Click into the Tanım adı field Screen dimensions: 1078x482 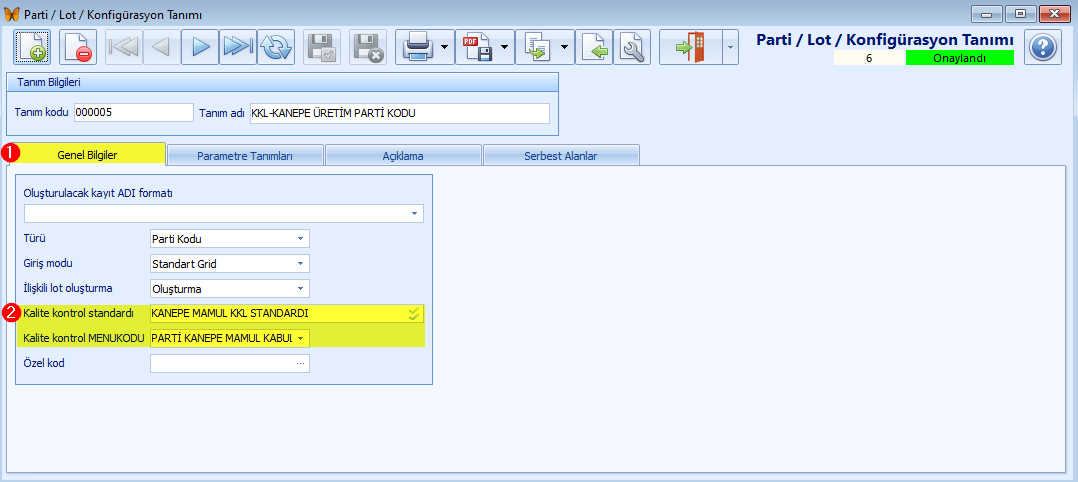[399, 113]
